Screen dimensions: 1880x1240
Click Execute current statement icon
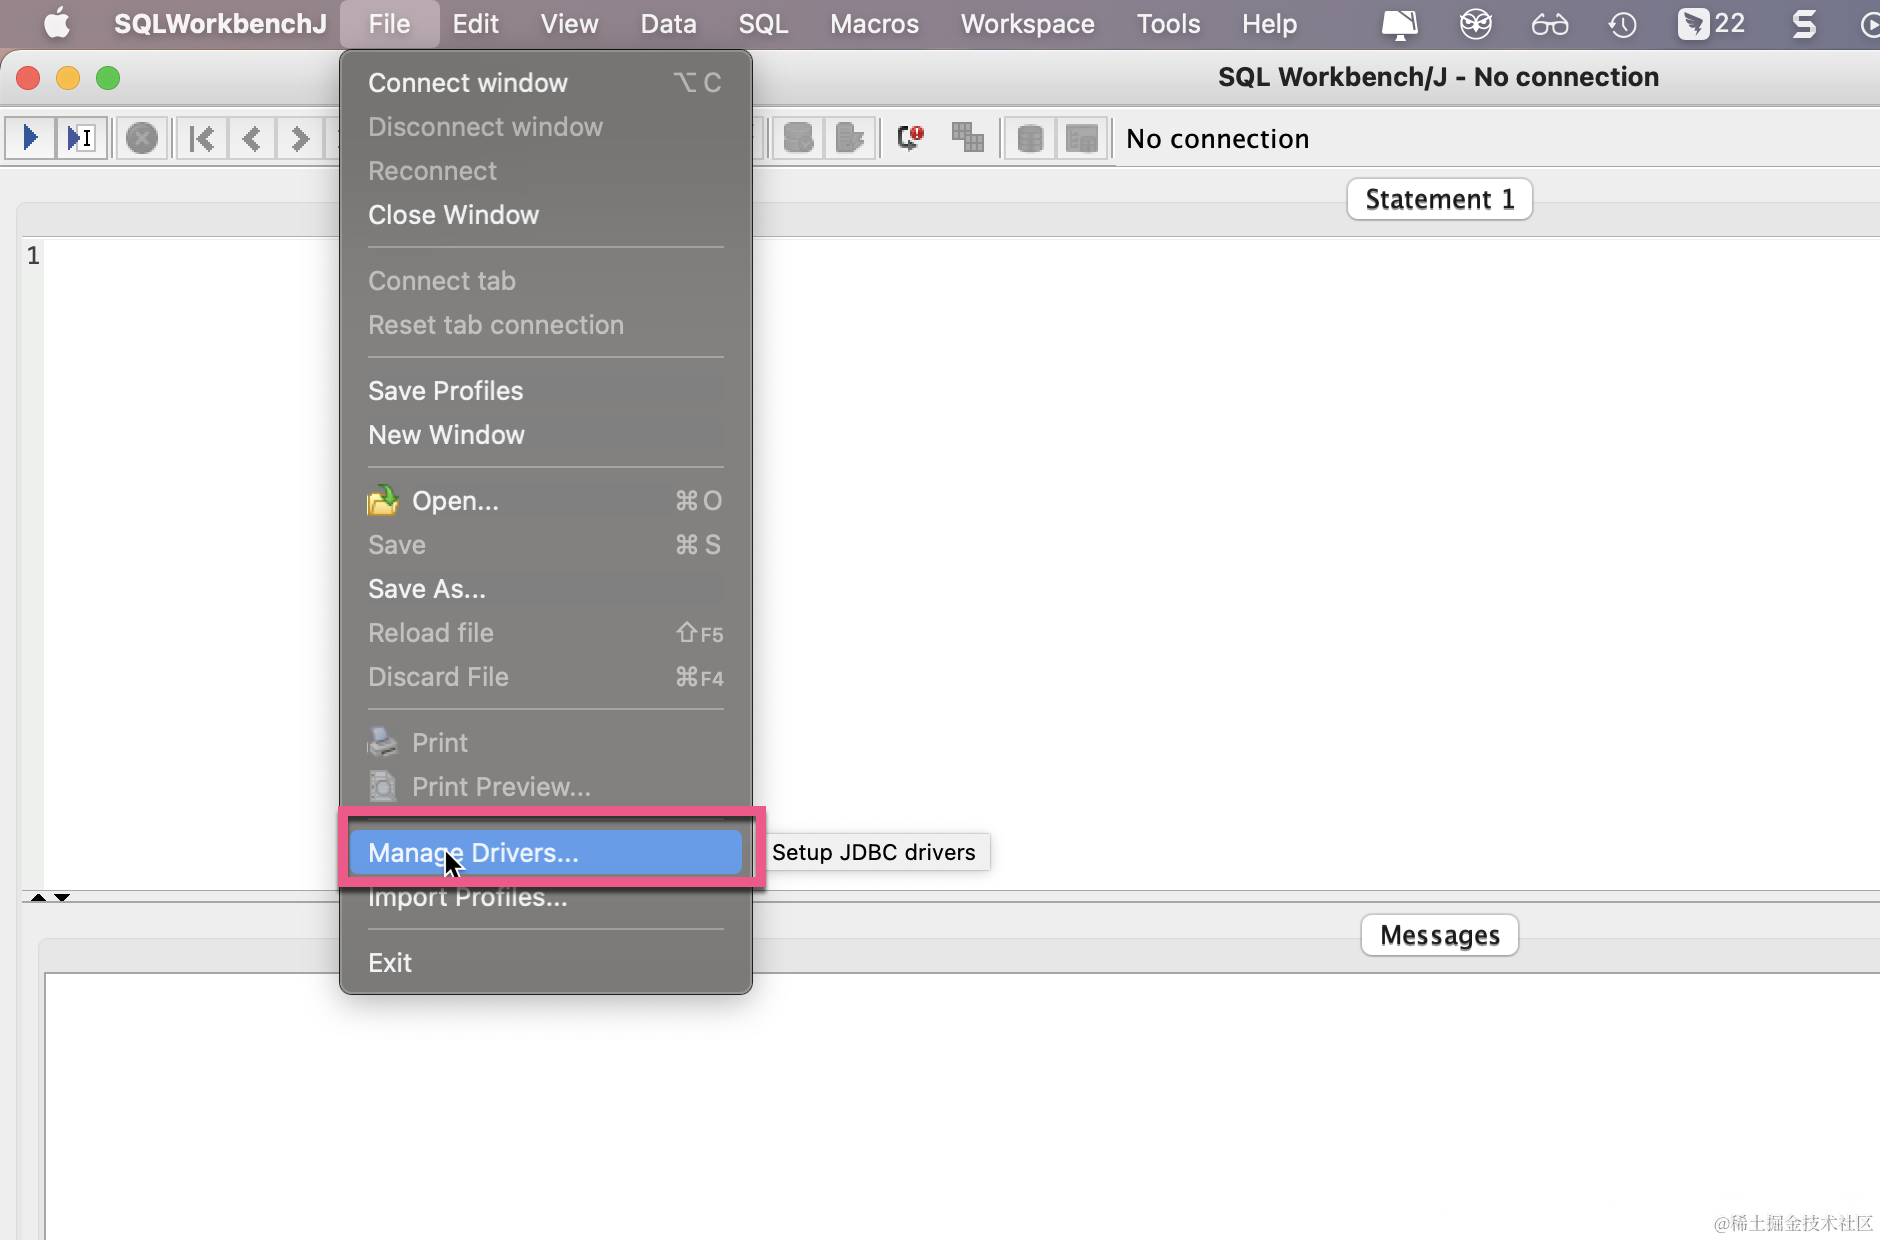[82, 138]
